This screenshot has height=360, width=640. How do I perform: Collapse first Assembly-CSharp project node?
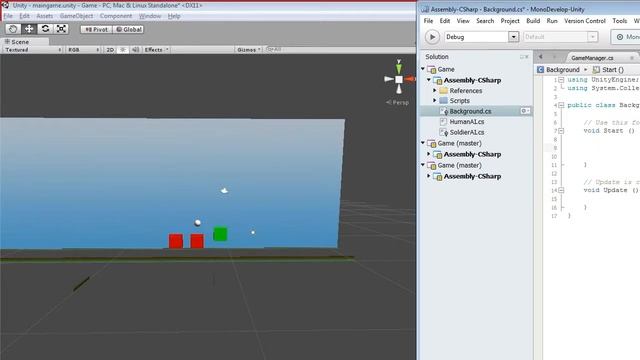click(x=429, y=80)
